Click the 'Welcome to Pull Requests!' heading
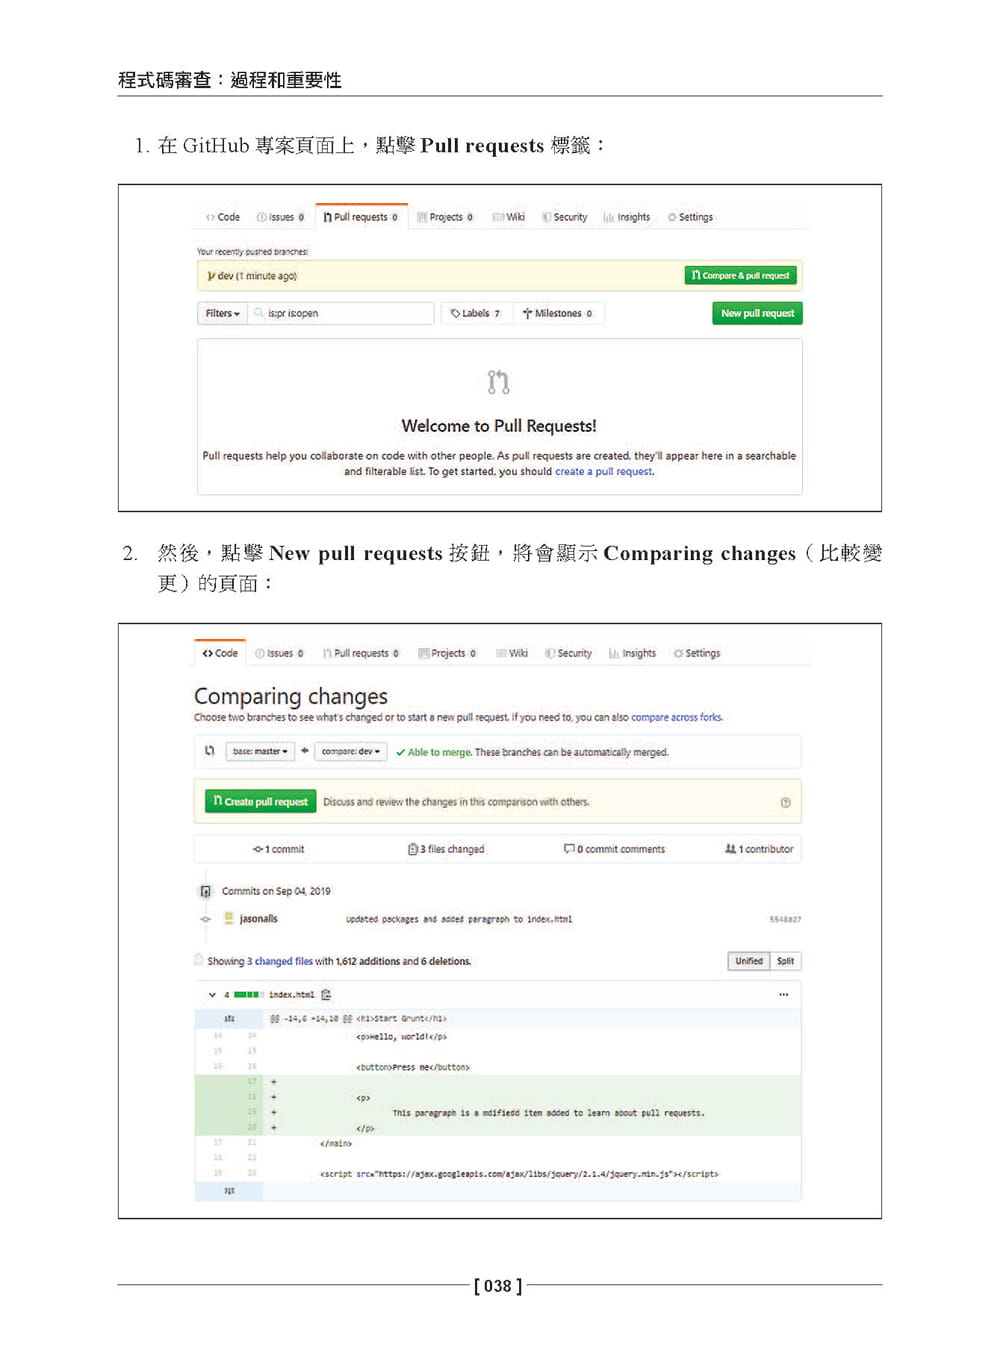Image resolution: width=1000 pixels, height=1353 pixels. [499, 426]
